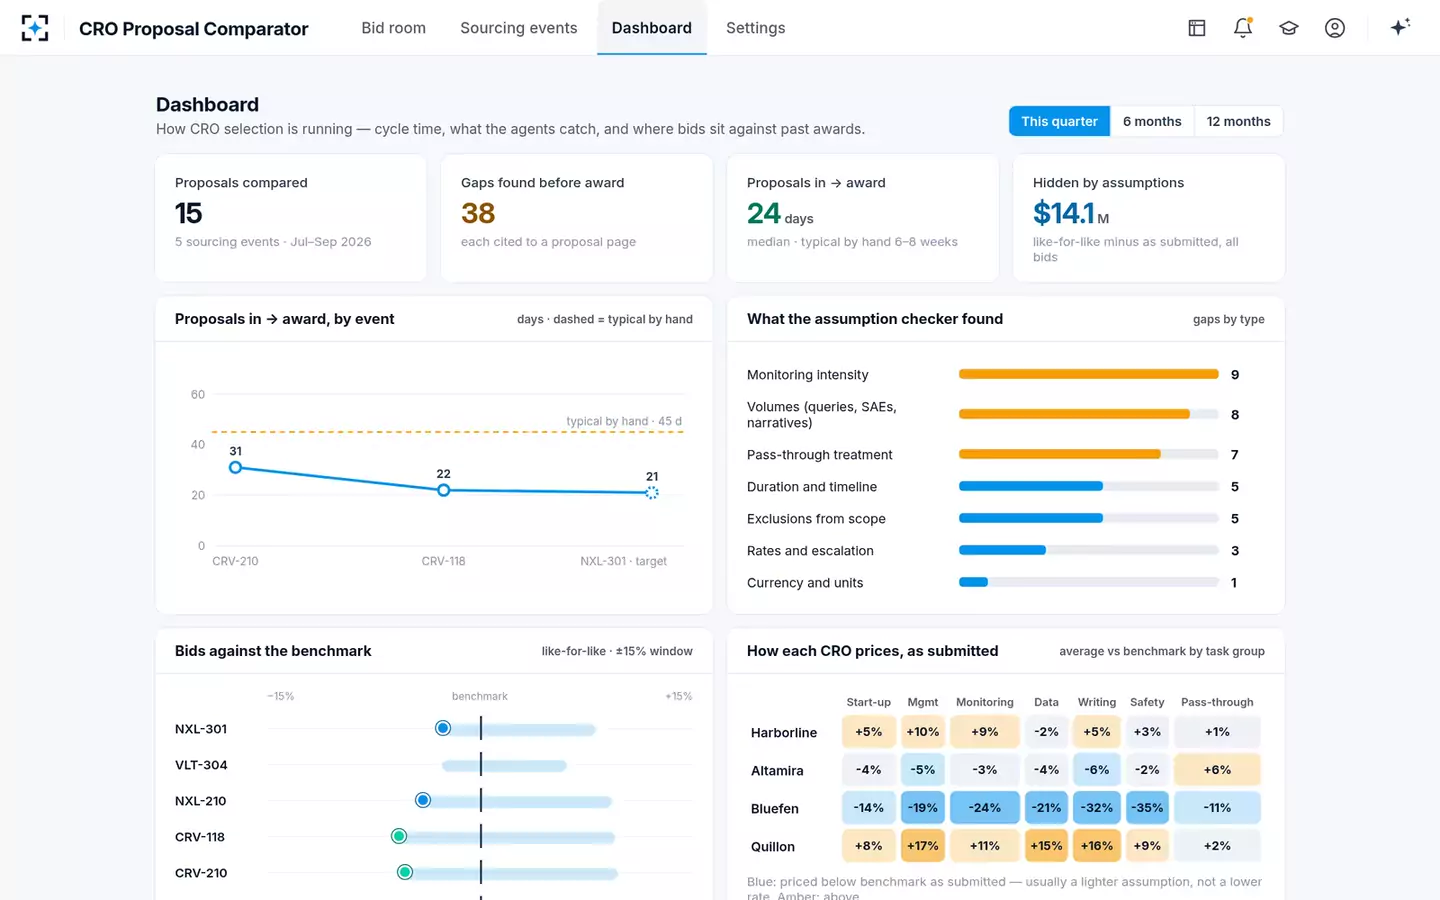
Task: Click the CRV-210 line chart point labeled 31
Action: click(235, 467)
